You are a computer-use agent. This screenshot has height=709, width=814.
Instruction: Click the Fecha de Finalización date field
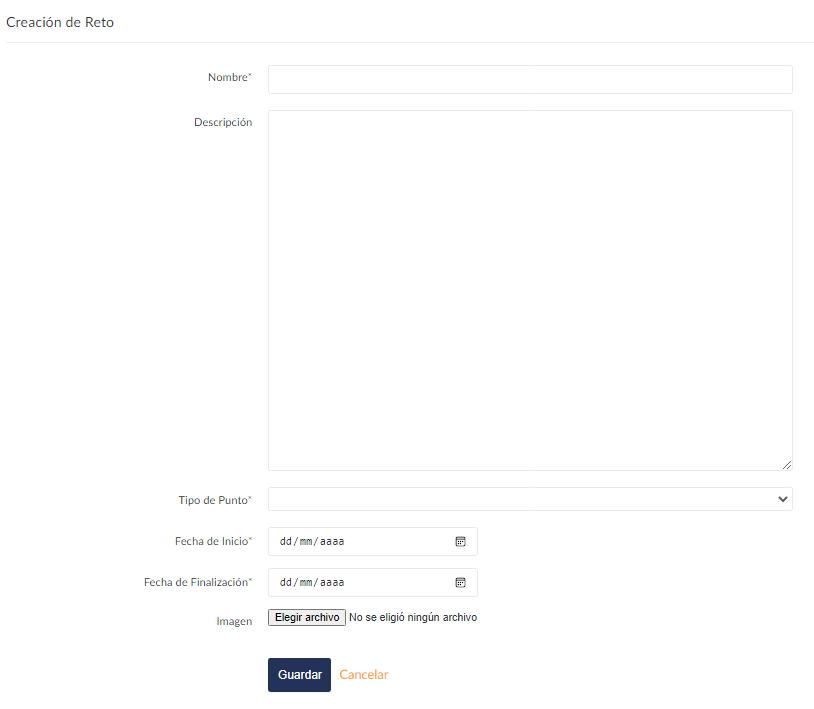point(373,582)
